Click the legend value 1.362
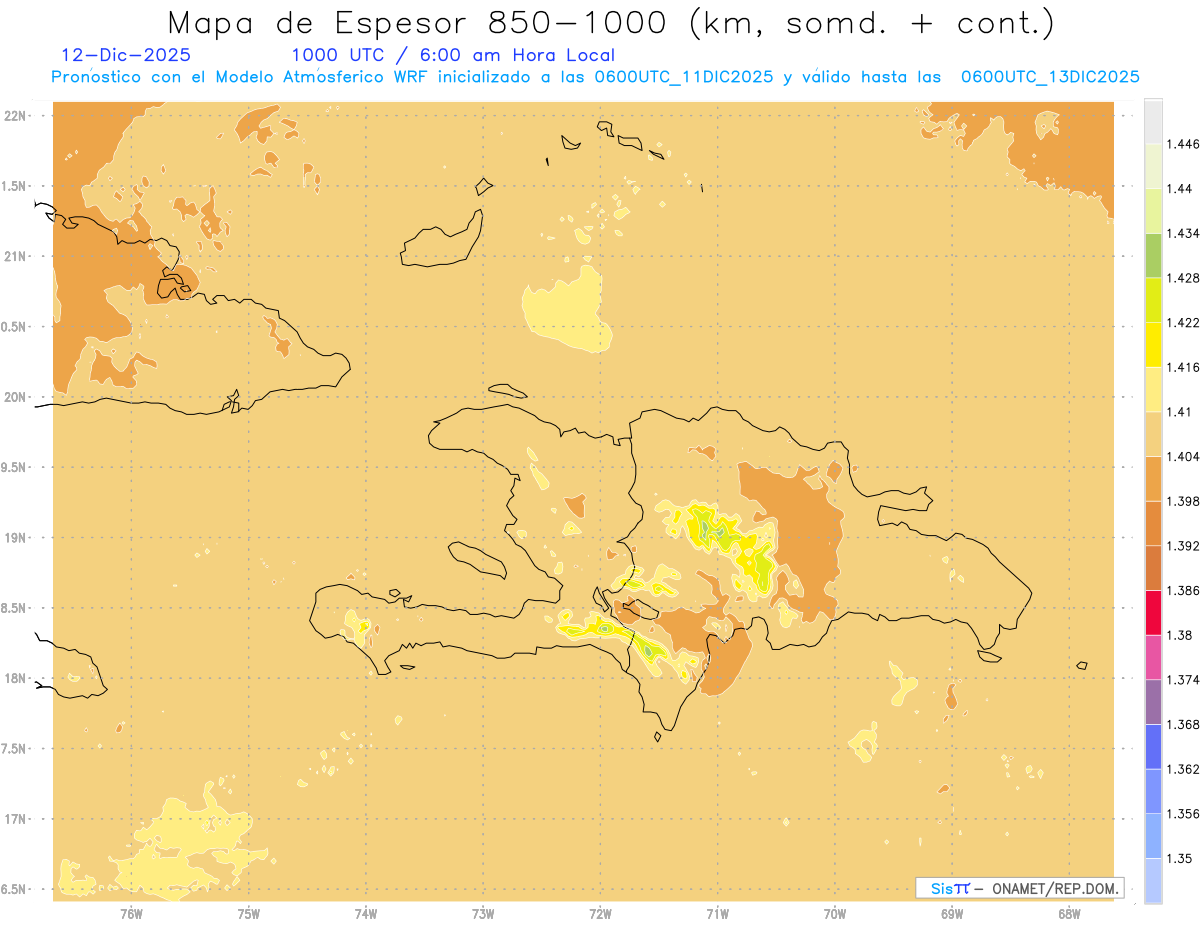This screenshot has width=1200, height=927. pos(1184,769)
